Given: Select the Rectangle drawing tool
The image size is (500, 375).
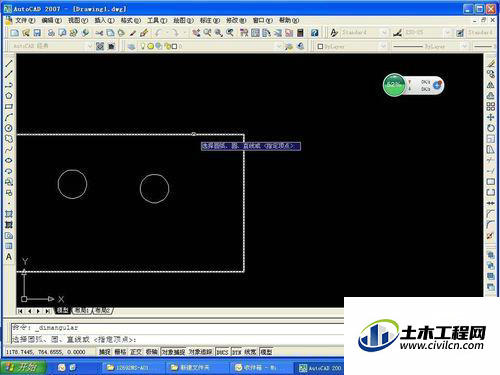Looking at the screenshot, I should click(x=9, y=107).
